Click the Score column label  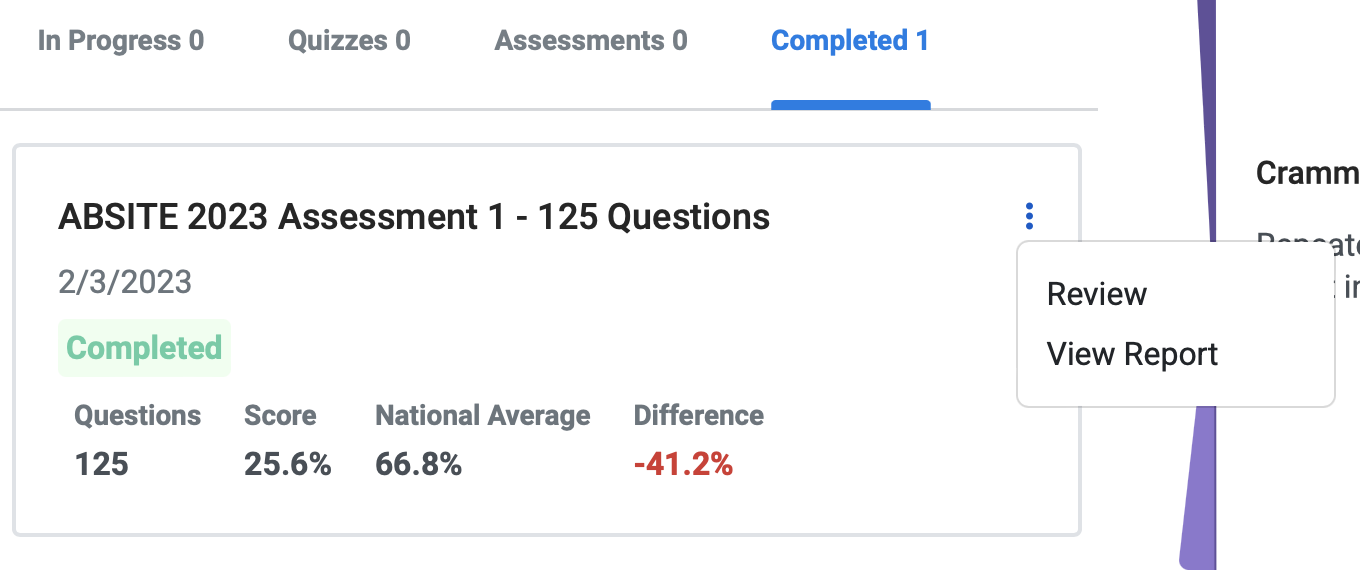280,415
